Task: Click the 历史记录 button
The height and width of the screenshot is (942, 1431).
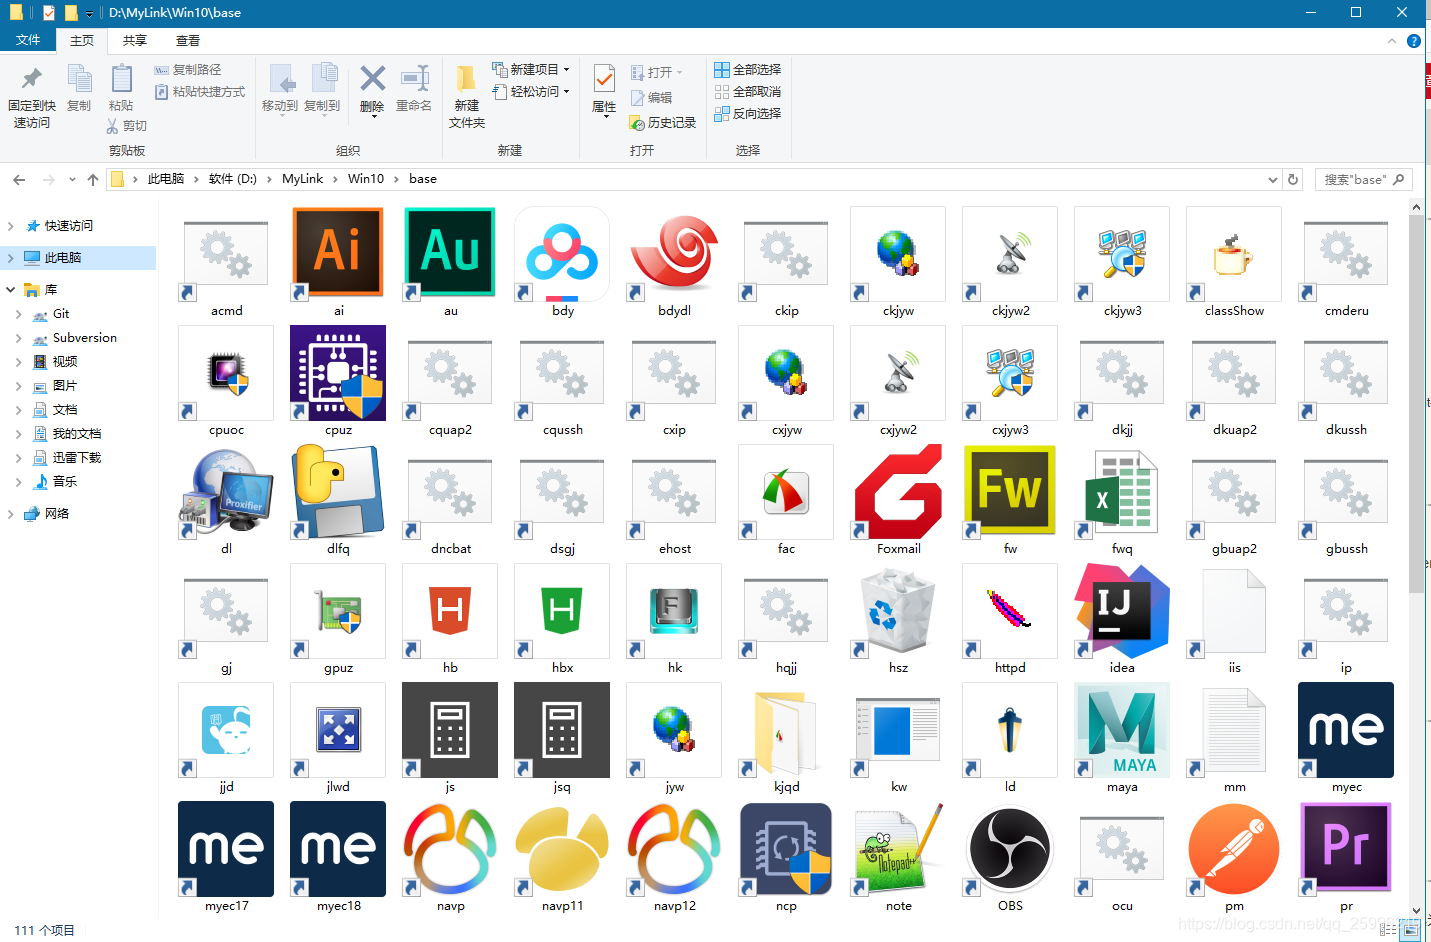Action: 662,122
